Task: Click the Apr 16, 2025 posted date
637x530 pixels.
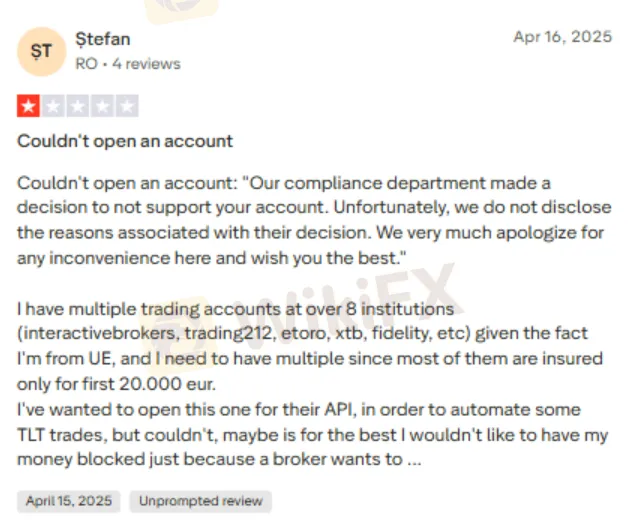Action: pyautogui.click(x=562, y=37)
